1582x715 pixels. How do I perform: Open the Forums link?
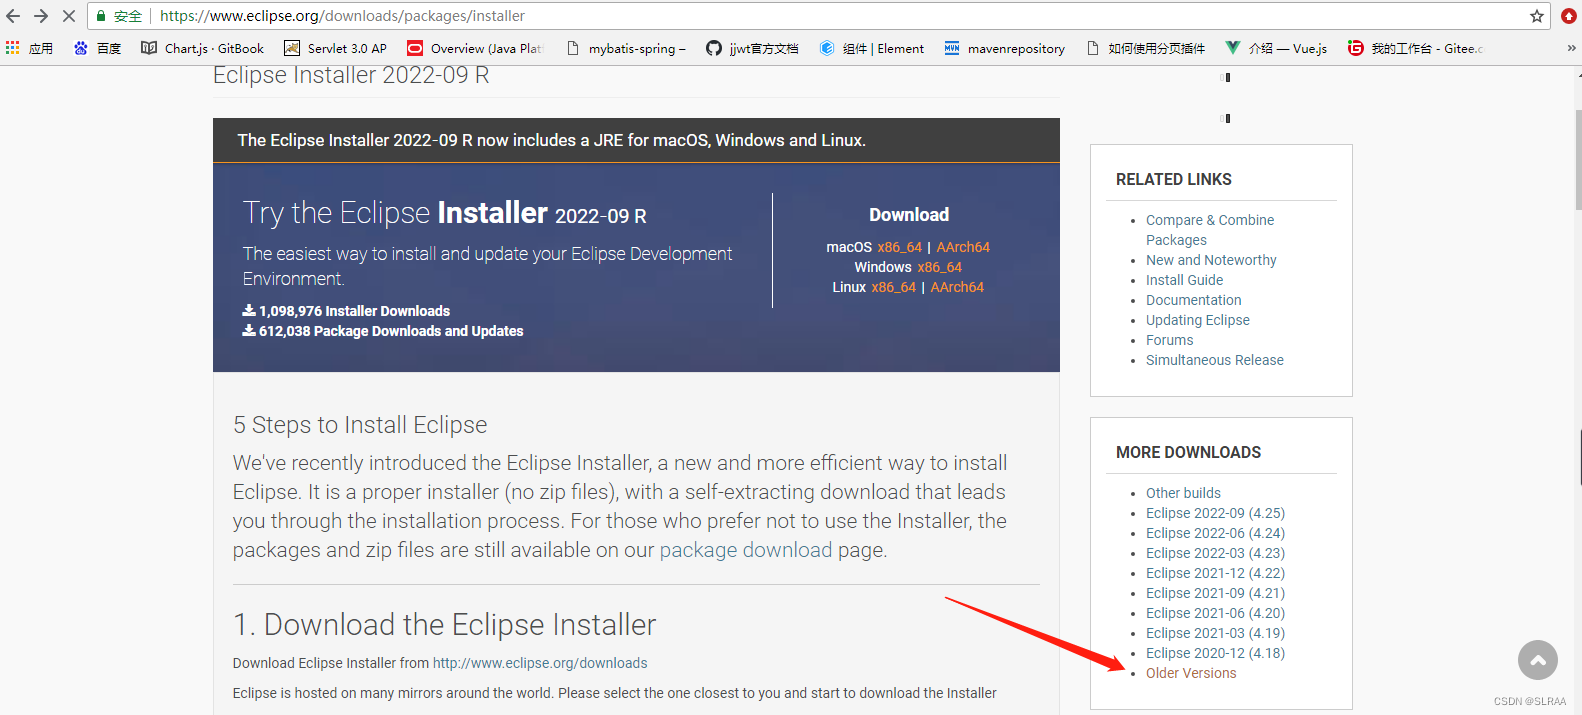click(x=1169, y=340)
